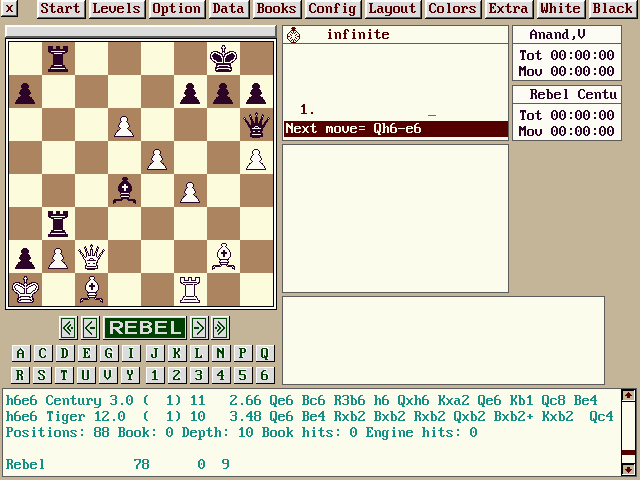640x480 pixels.
Task: Select the white pawn on h5
Action: point(256,158)
